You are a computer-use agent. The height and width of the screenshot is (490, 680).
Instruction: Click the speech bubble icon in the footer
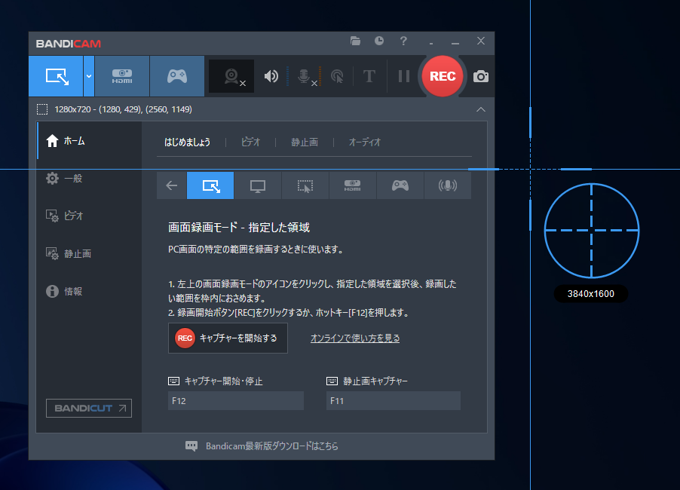pos(191,446)
